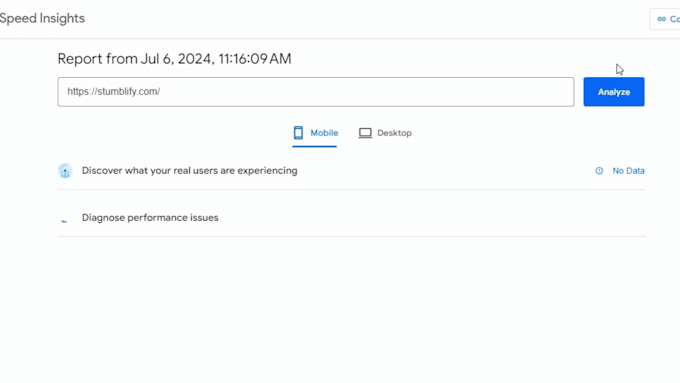Screen dimensions: 680x383
Task: Click the Speed Insights header title
Action: click(x=42, y=19)
